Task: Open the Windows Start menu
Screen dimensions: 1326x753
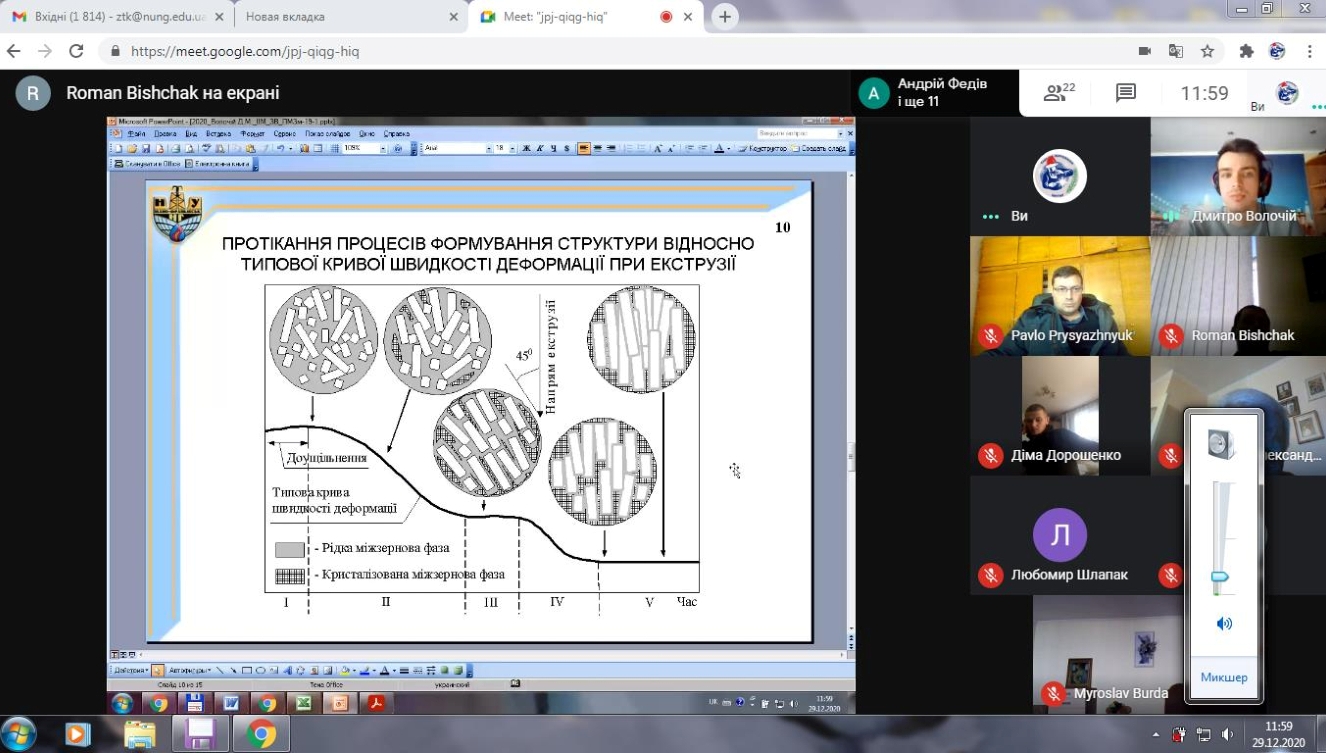Action: [20, 733]
